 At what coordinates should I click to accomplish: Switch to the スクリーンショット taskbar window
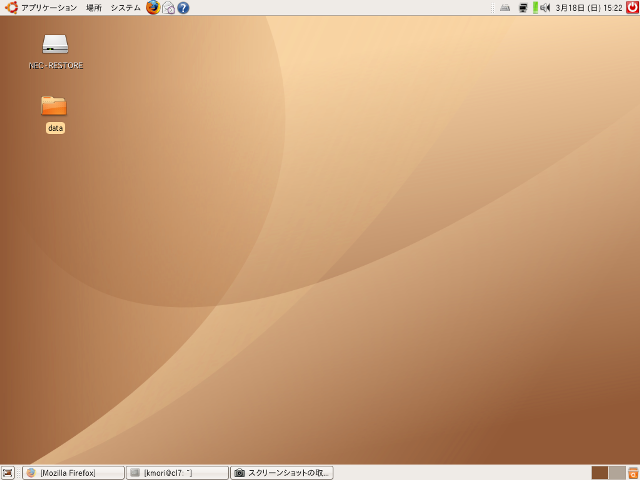tap(282, 472)
